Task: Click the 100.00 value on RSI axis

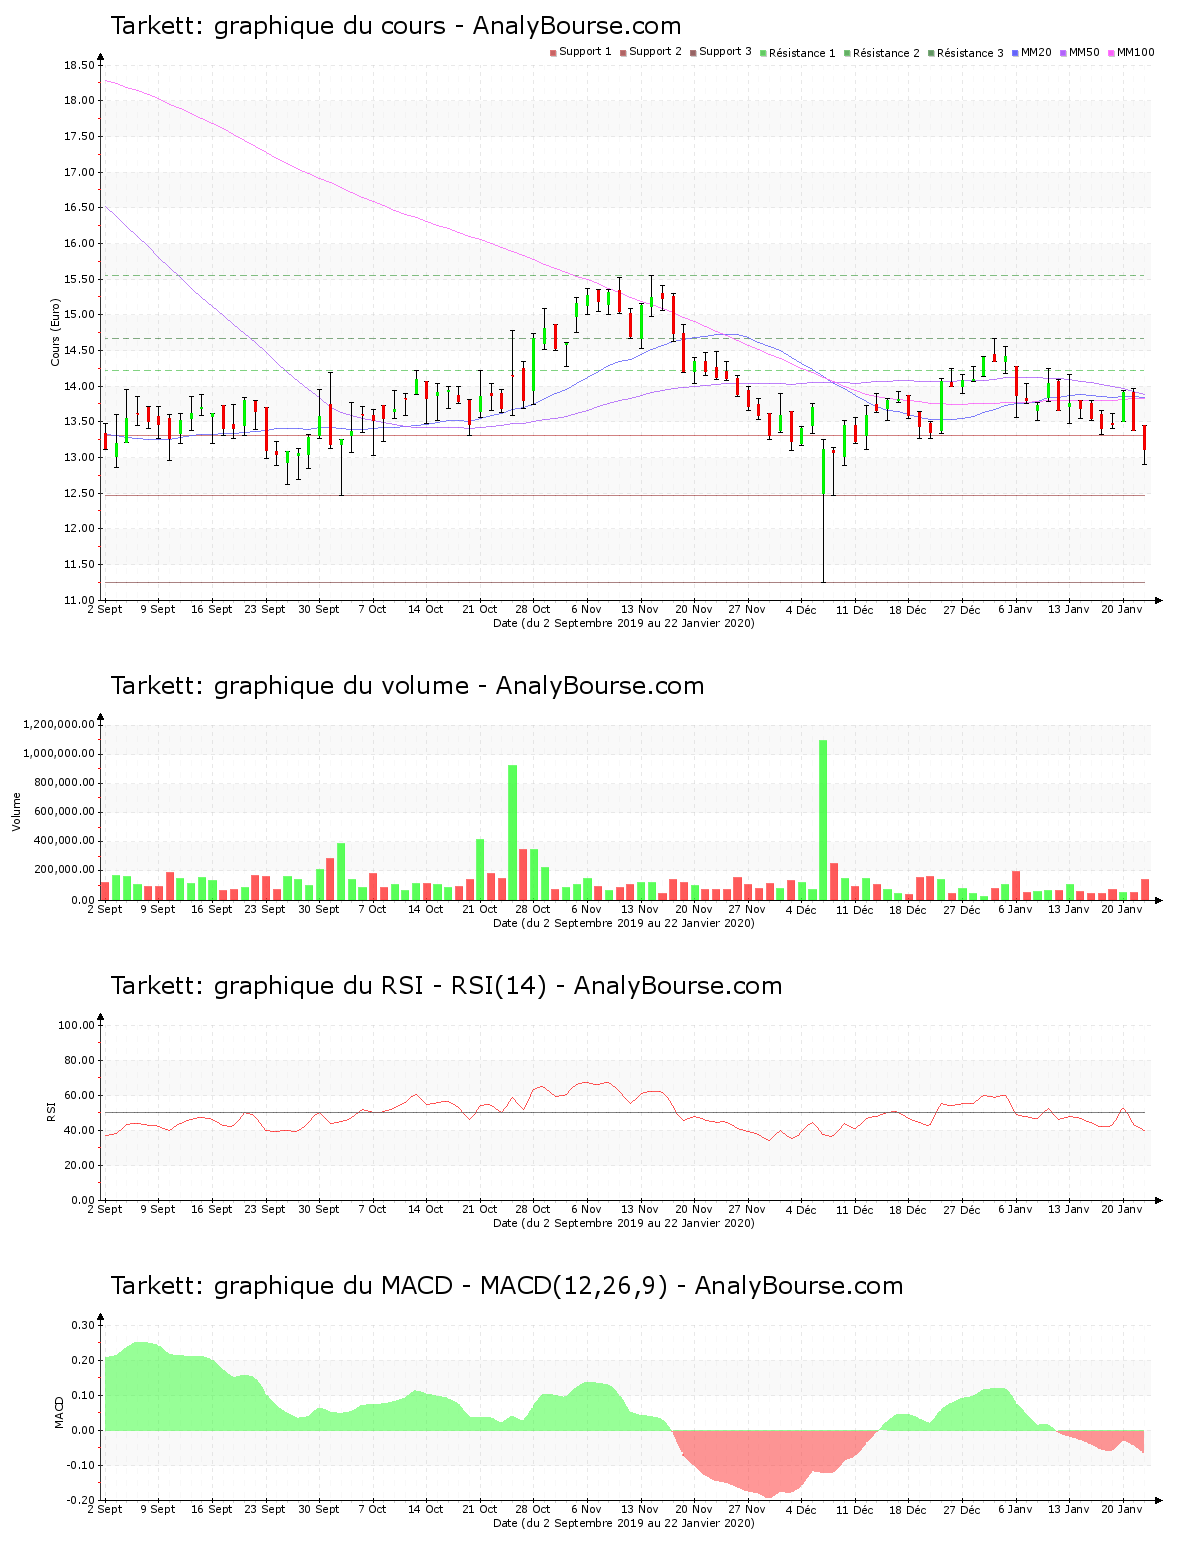Action: (x=76, y=1025)
